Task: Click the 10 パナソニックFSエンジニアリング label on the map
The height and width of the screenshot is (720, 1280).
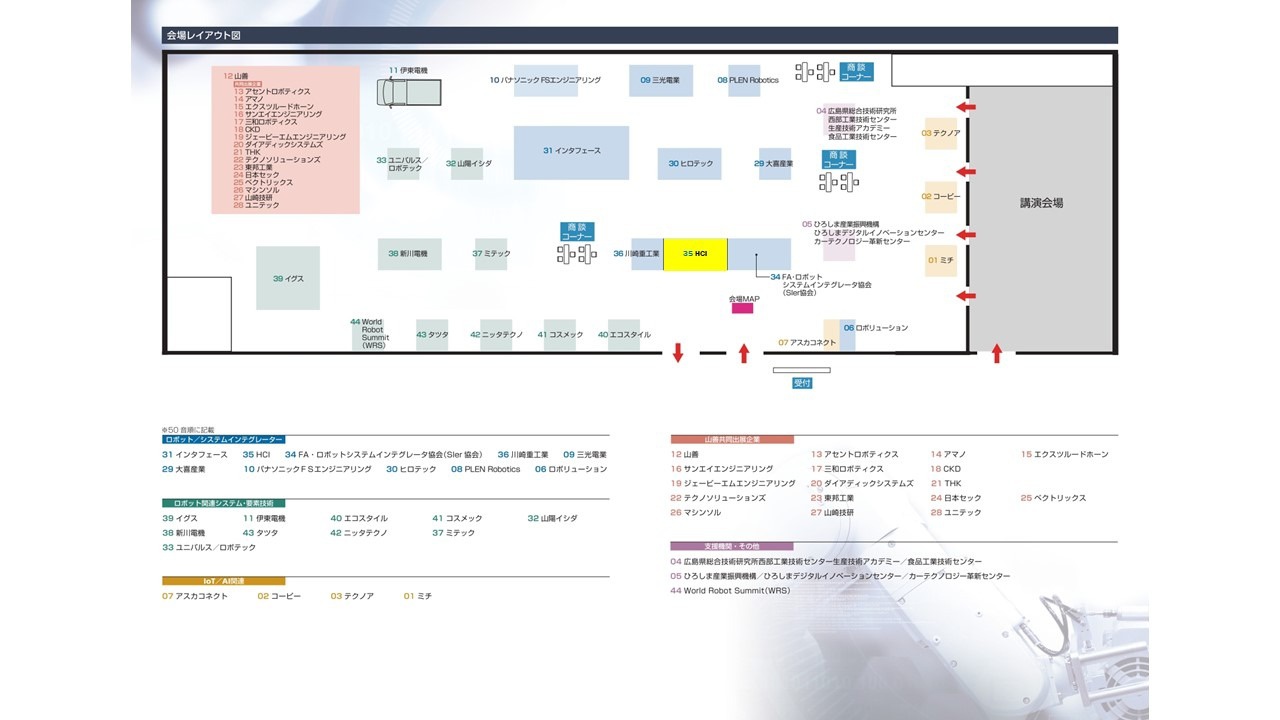Action: click(545, 80)
